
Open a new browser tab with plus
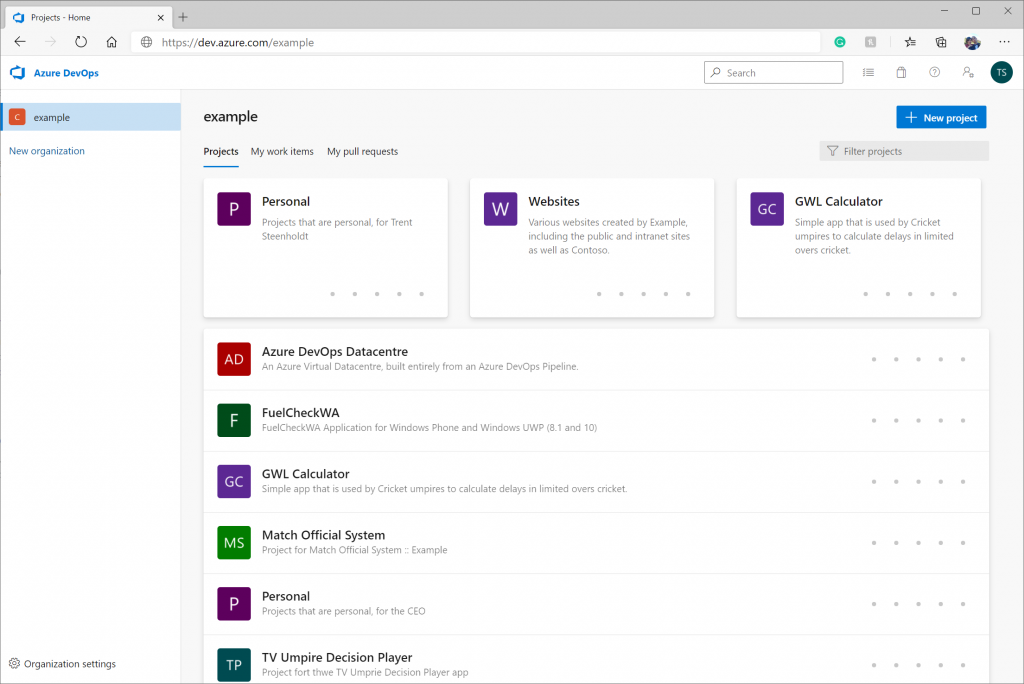click(x=183, y=18)
